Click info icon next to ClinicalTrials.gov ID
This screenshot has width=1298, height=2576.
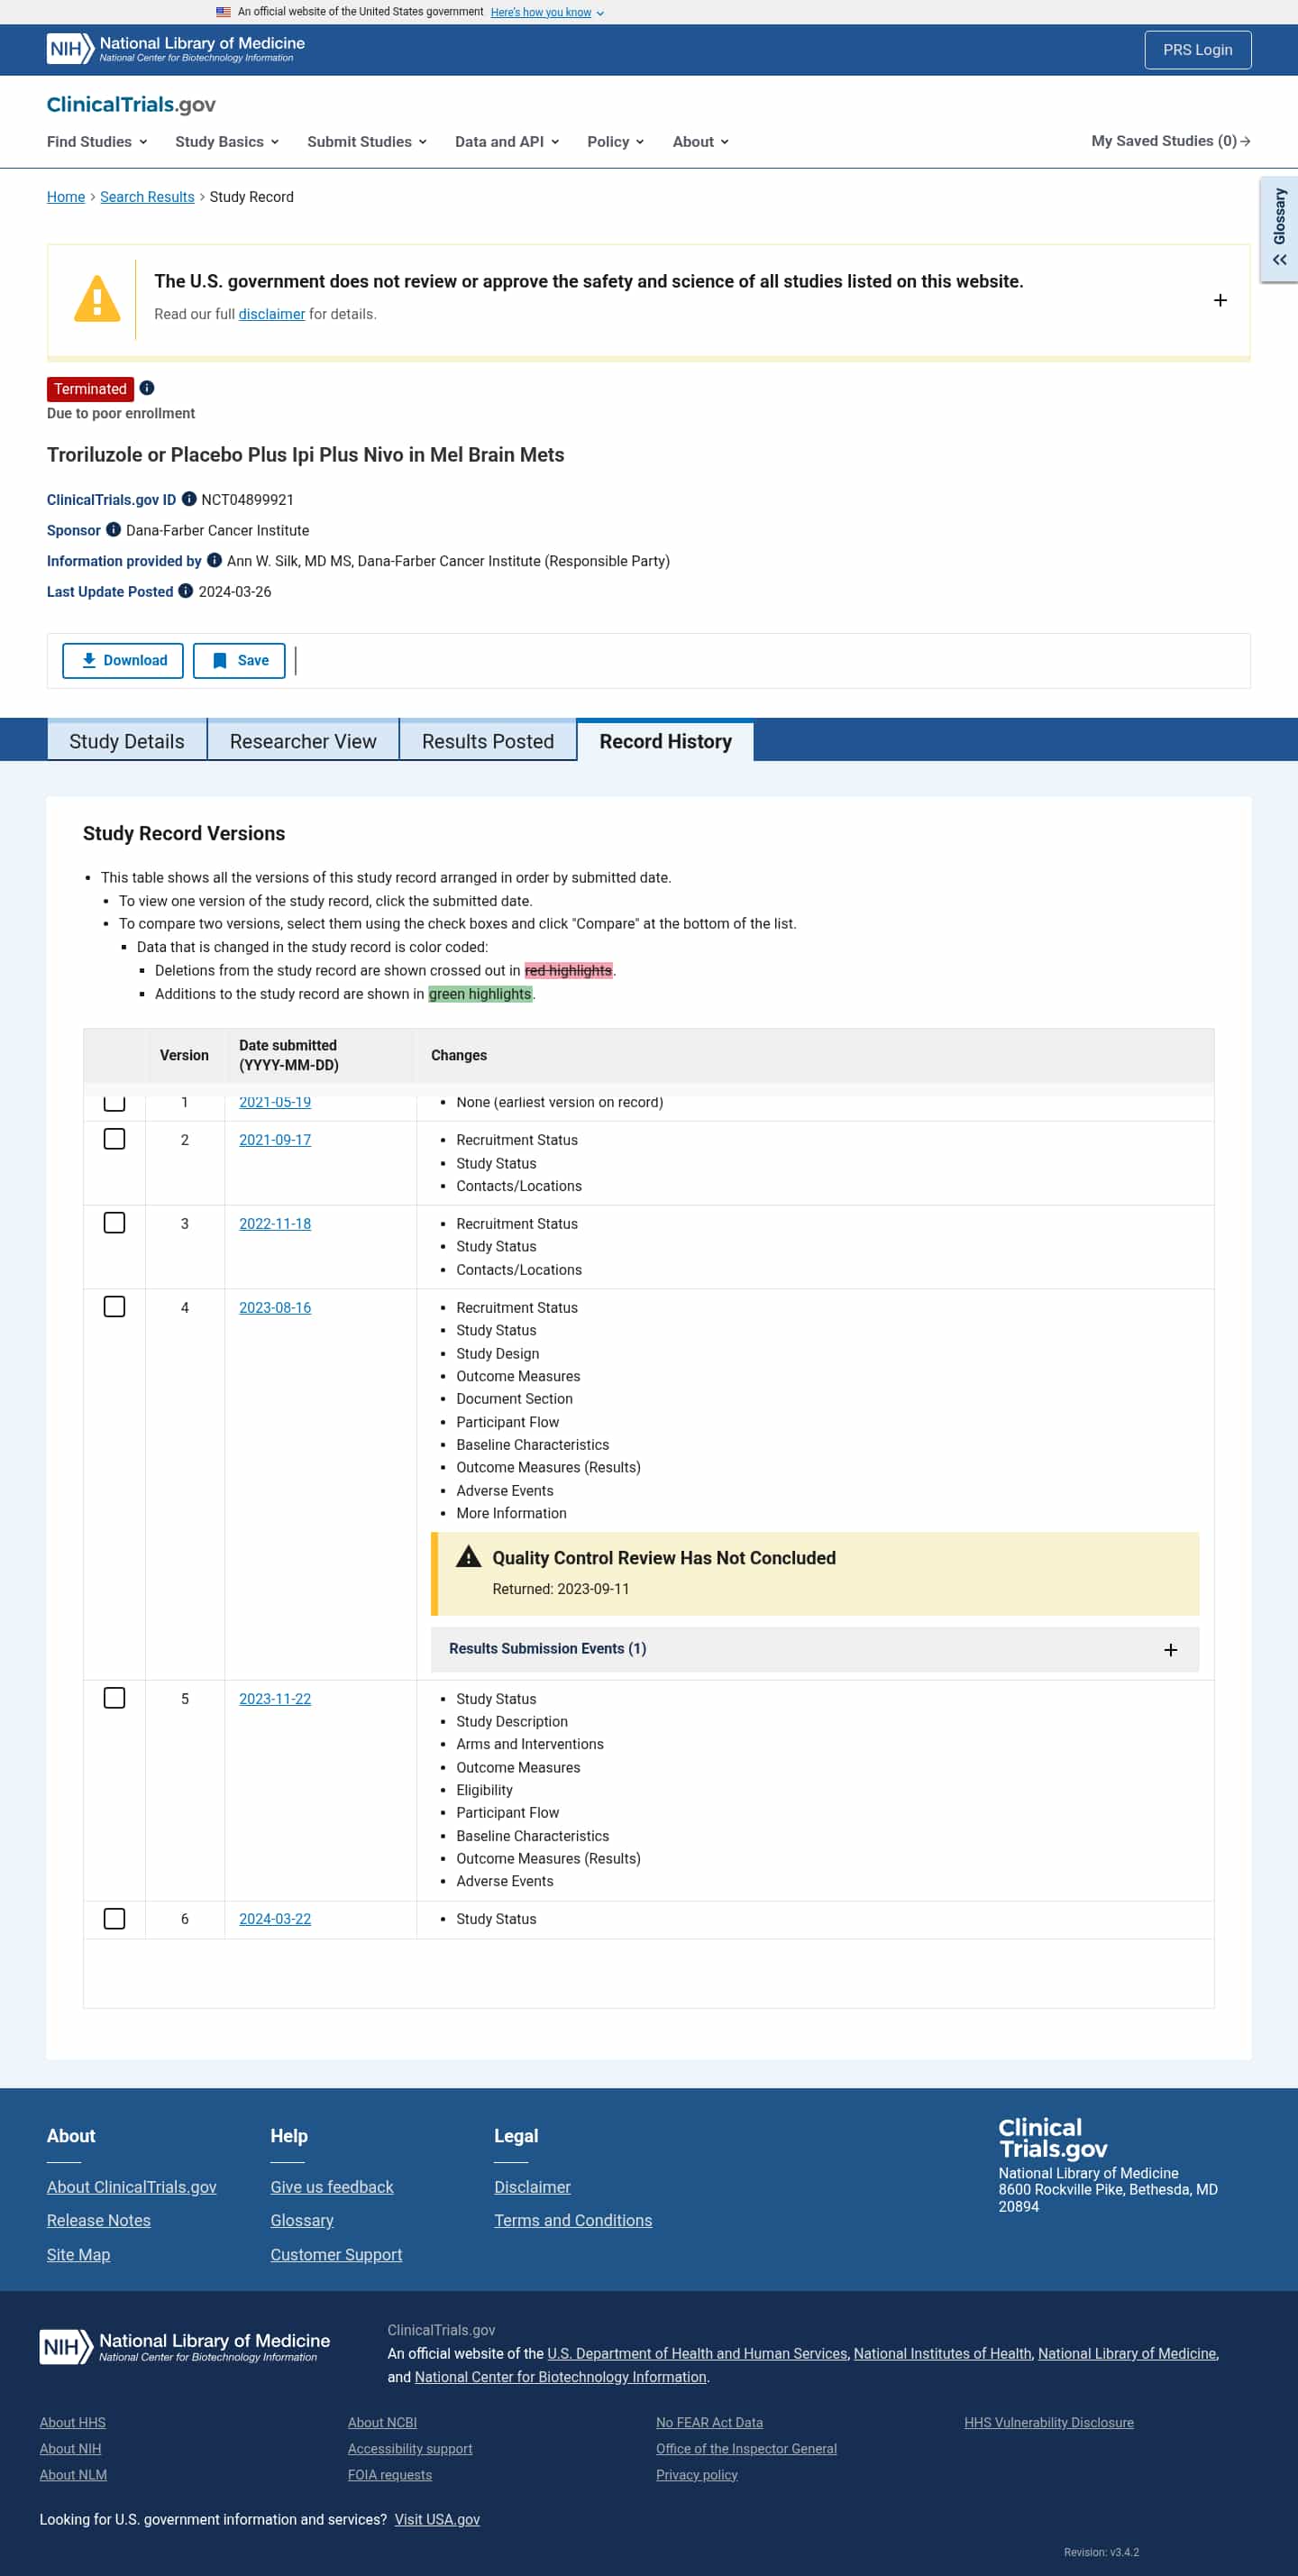click(189, 499)
